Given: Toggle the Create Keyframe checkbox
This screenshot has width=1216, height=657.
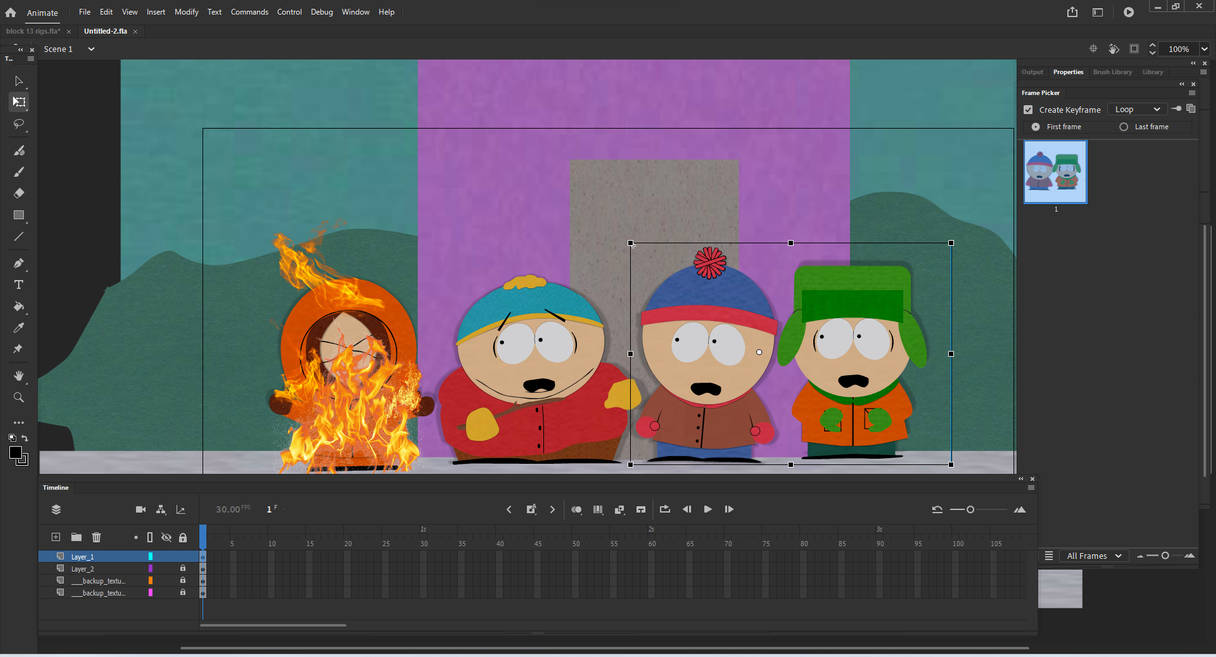Looking at the screenshot, I should [x=1028, y=109].
